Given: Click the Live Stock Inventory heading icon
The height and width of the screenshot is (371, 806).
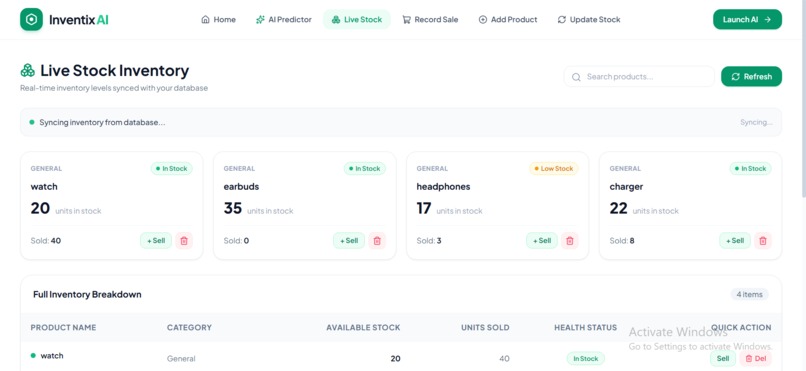Looking at the screenshot, I should pyautogui.click(x=27, y=70).
